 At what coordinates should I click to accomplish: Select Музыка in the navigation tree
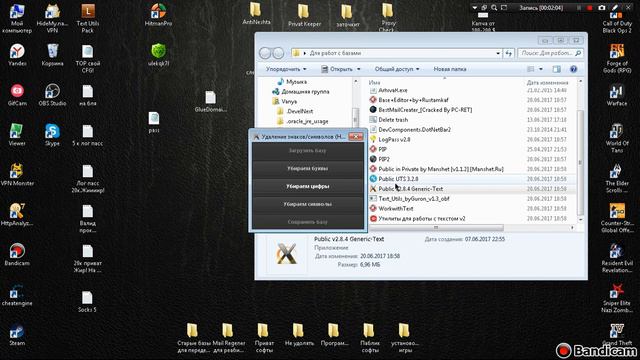coord(296,82)
